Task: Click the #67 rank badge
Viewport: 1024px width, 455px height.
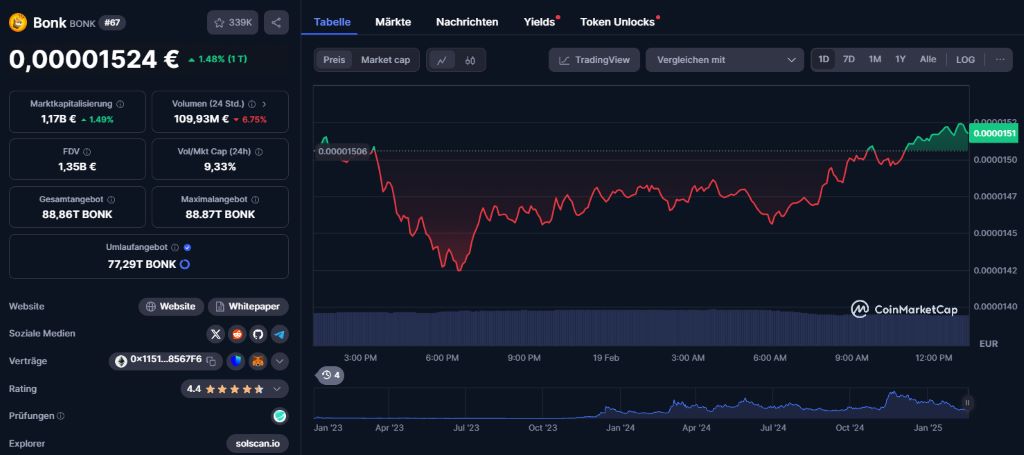Action: click(113, 23)
